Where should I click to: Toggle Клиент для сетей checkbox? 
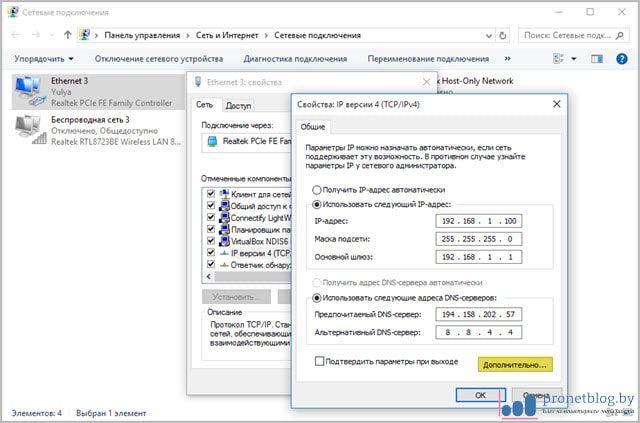211,194
